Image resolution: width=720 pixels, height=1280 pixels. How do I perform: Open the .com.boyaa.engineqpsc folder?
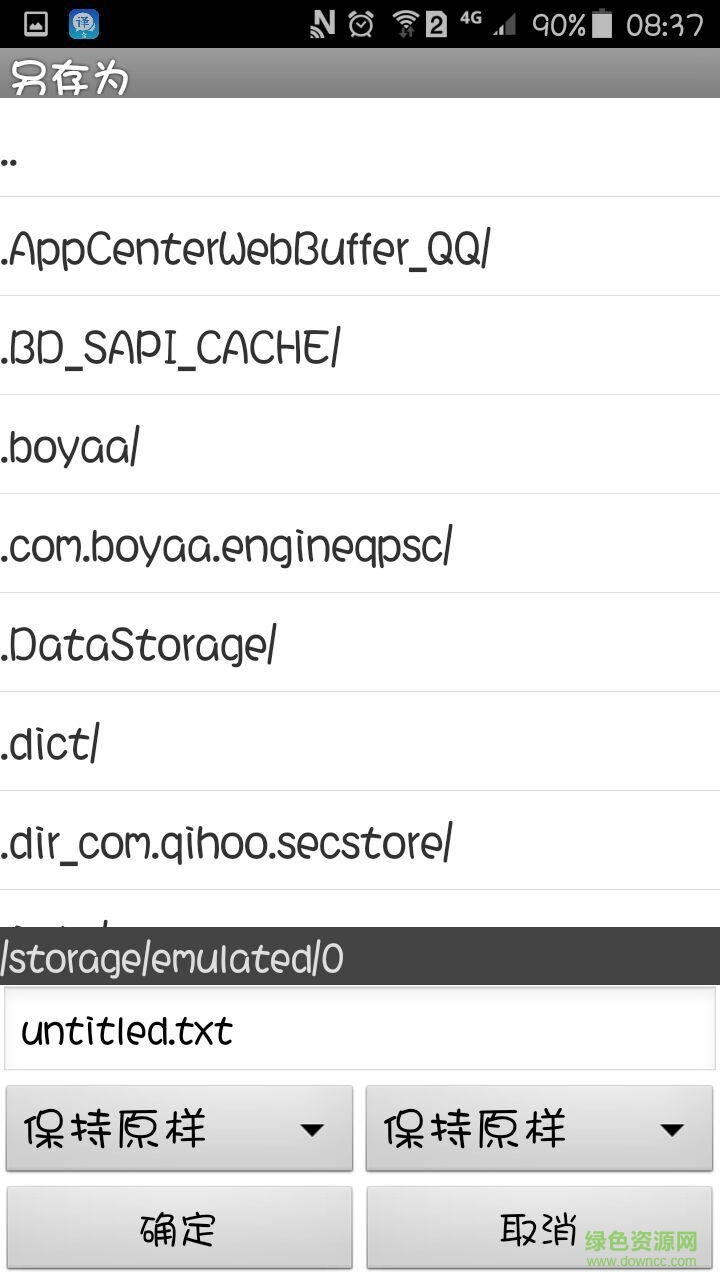[x=360, y=544]
